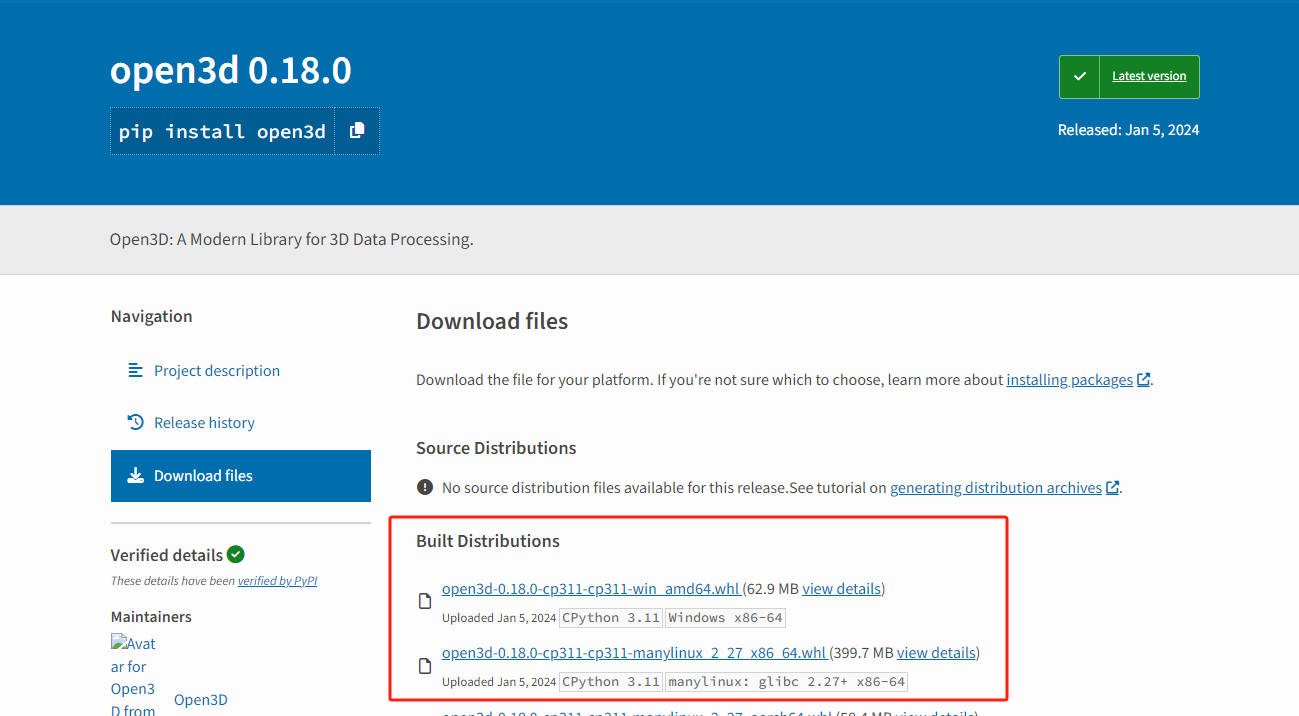Viewport: 1299px width, 716px height.
Task: Click the Project description list icon
Action: tap(136, 370)
